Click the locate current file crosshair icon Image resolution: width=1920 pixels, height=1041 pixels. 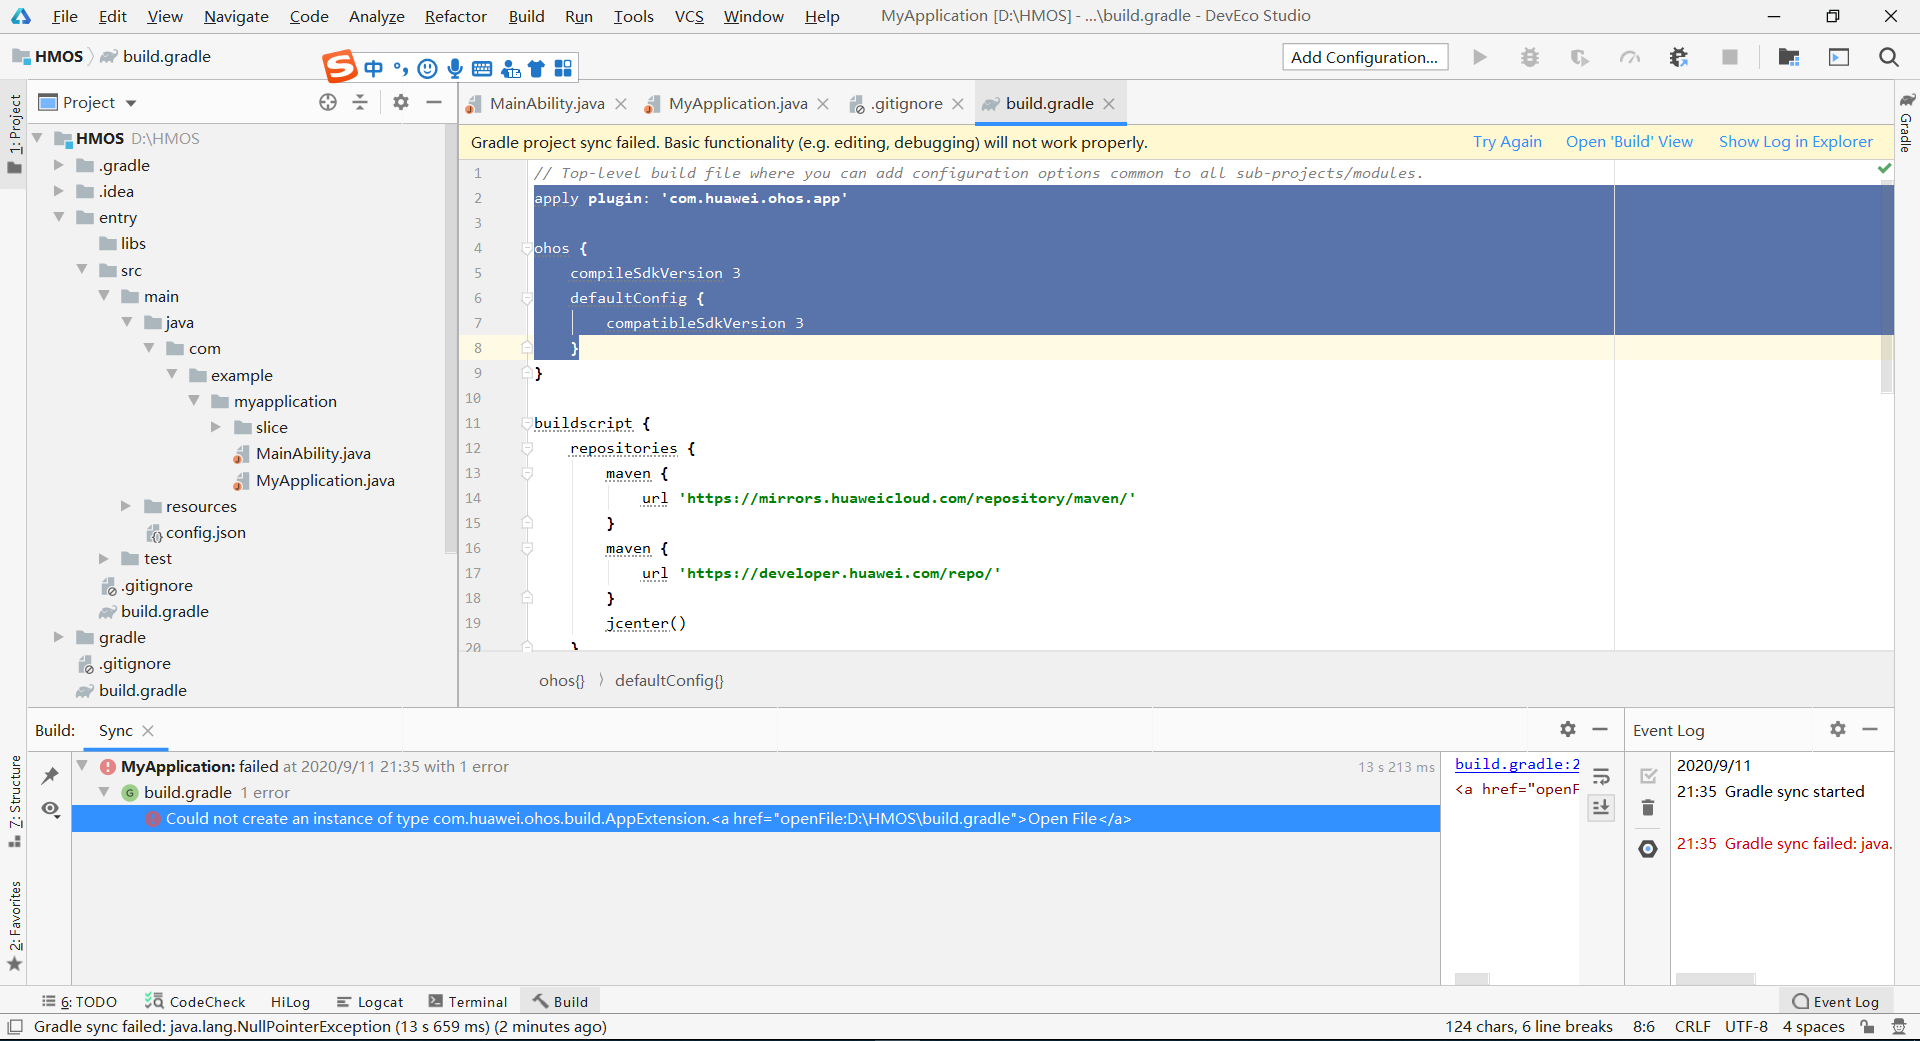coord(328,102)
